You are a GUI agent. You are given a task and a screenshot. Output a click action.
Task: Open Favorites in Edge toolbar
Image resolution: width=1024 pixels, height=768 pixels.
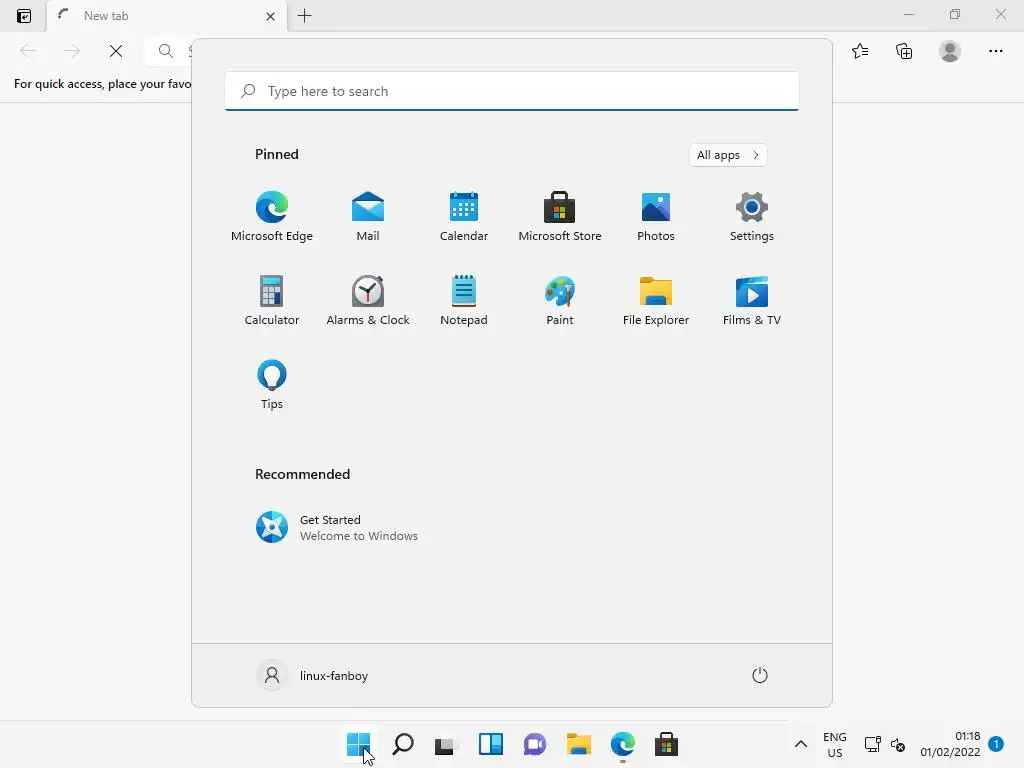tap(860, 51)
